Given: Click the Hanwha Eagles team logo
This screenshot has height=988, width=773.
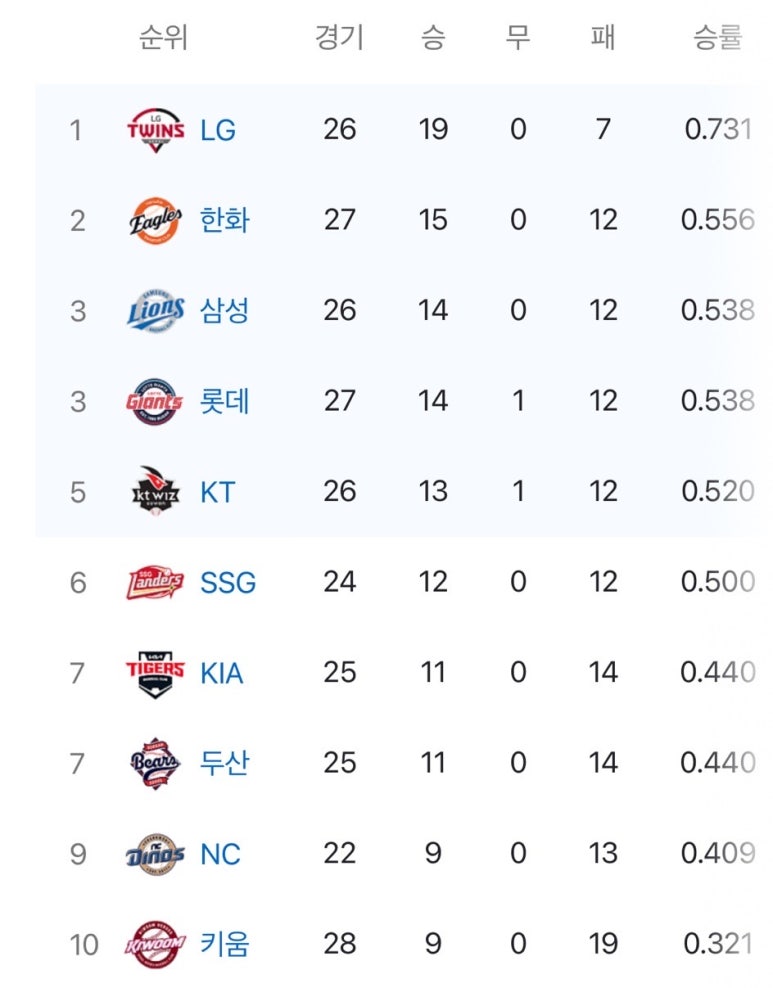Looking at the screenshot, I should 156,221.
